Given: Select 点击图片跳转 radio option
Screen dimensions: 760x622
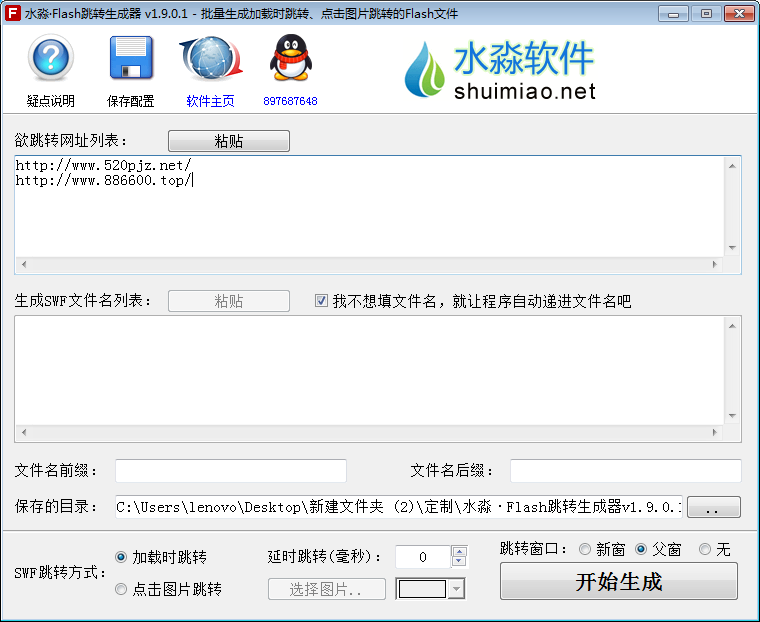Looking at the screenshot, I should (x=121, y=589).
